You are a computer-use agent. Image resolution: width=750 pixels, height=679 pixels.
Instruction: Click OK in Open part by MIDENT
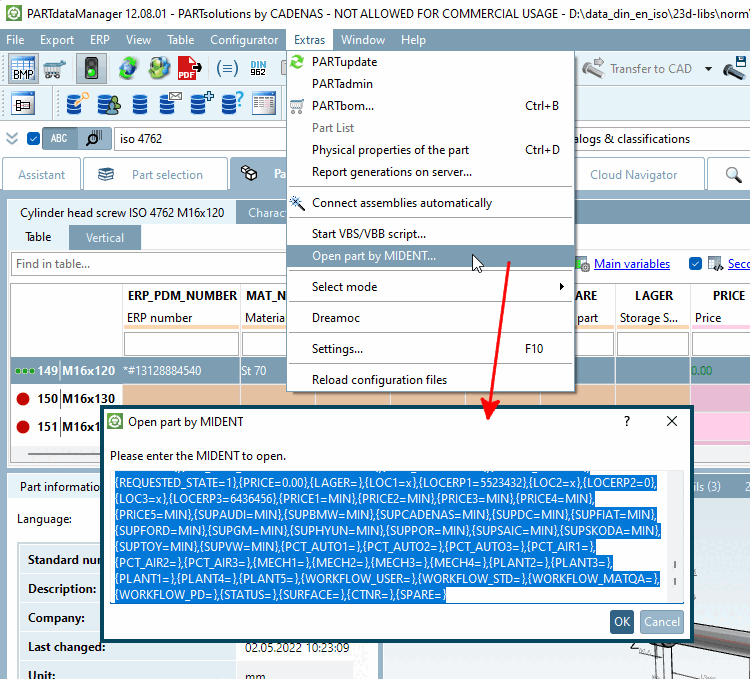621,622
